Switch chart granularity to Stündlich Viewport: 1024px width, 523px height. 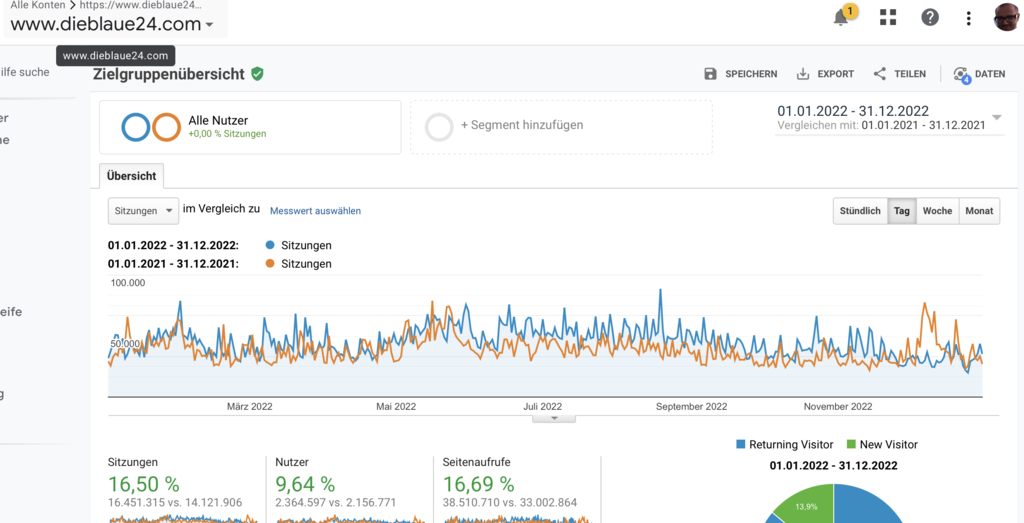coord(860,211)
